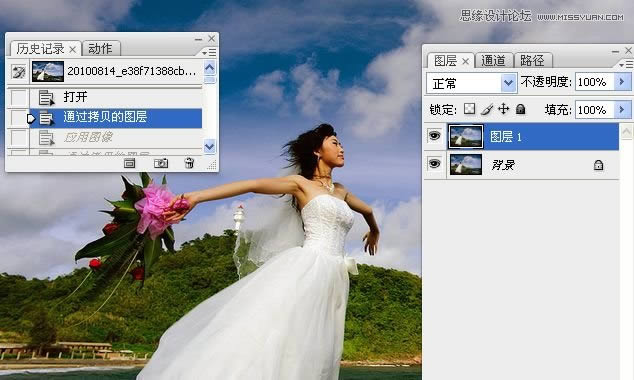Click the camera new snapshot icon
The width and height of the screenshot is (634, 380).
161,163
